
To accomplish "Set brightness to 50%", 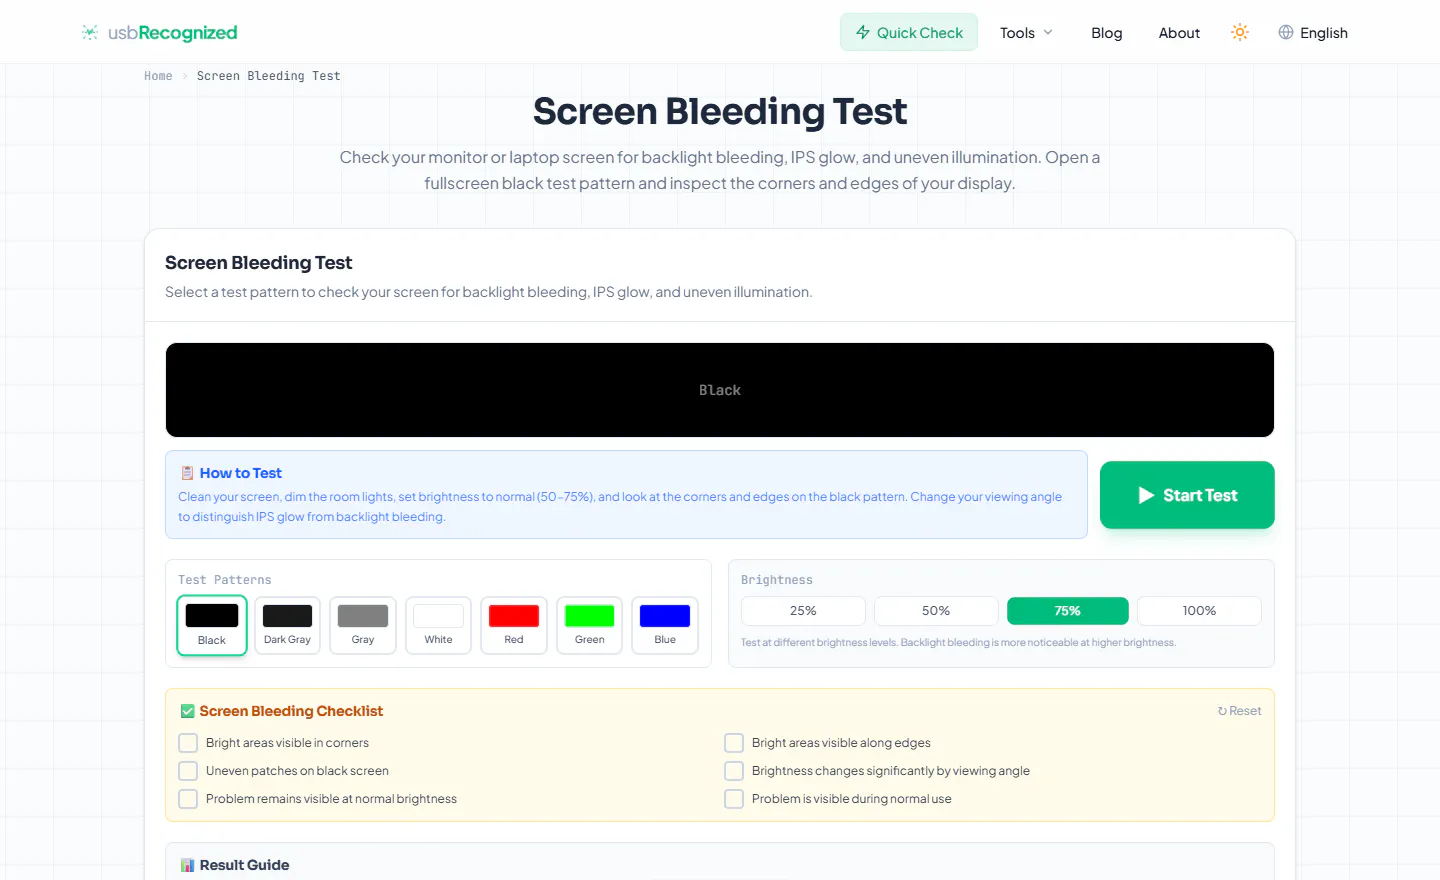I will click(936, 611).
